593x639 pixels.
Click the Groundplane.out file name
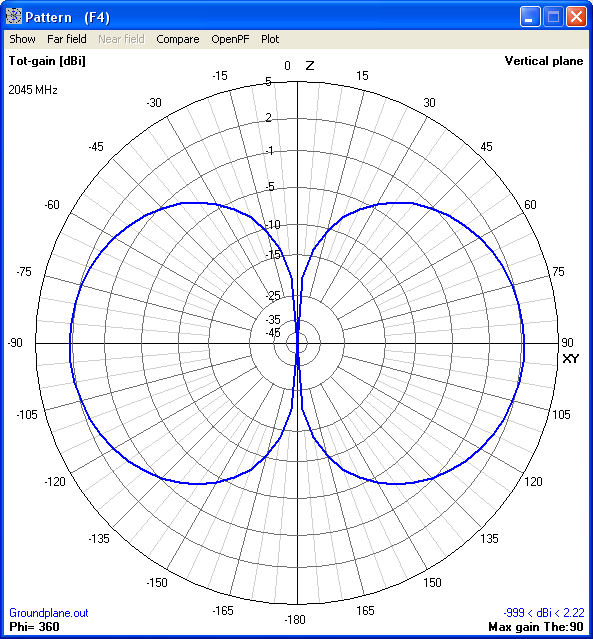(49, 613)
